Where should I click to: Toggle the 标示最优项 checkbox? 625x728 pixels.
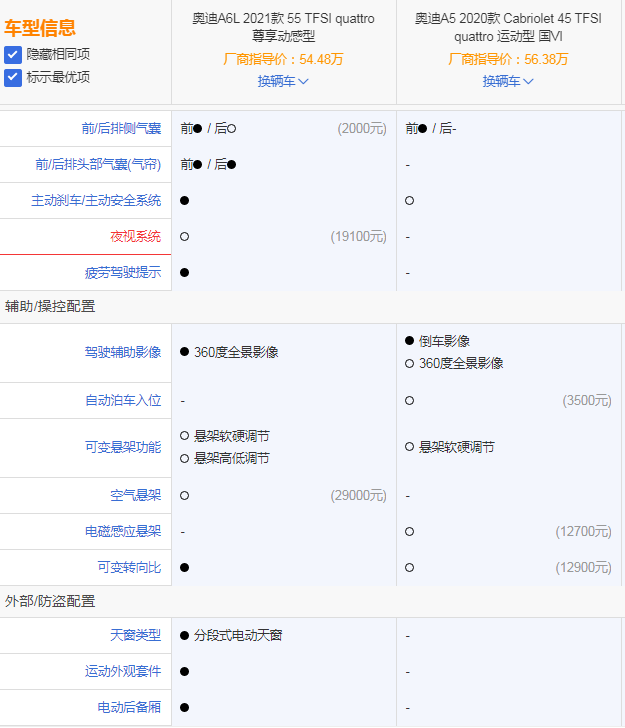(x=13, y=77)
